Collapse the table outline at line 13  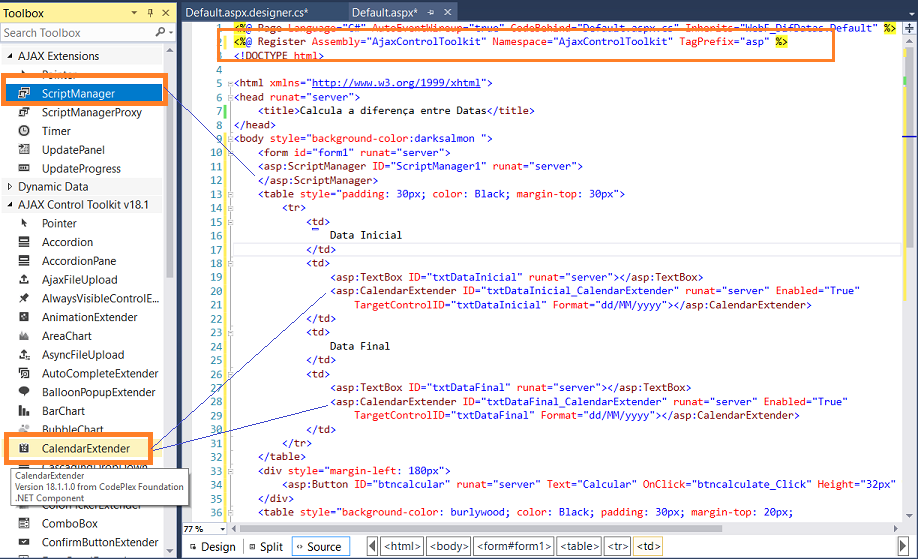(x=230, y=194)
